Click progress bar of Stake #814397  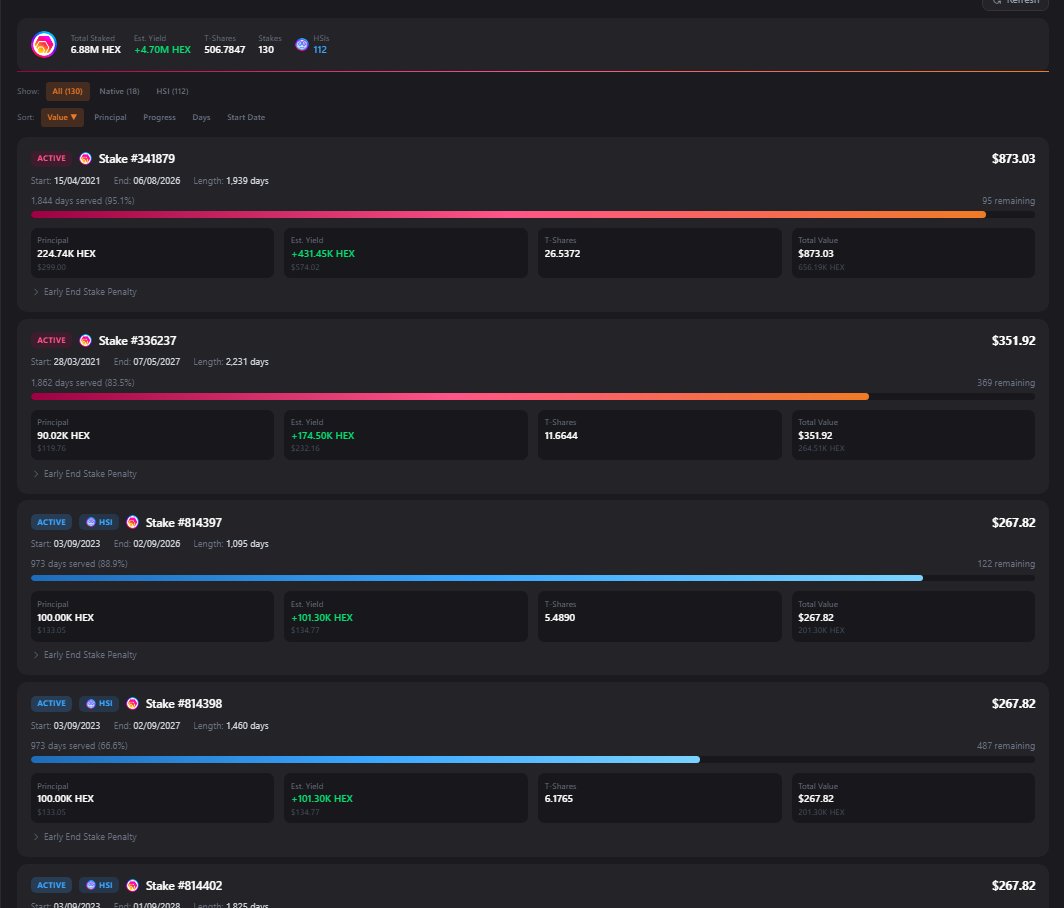coord(533,578)
